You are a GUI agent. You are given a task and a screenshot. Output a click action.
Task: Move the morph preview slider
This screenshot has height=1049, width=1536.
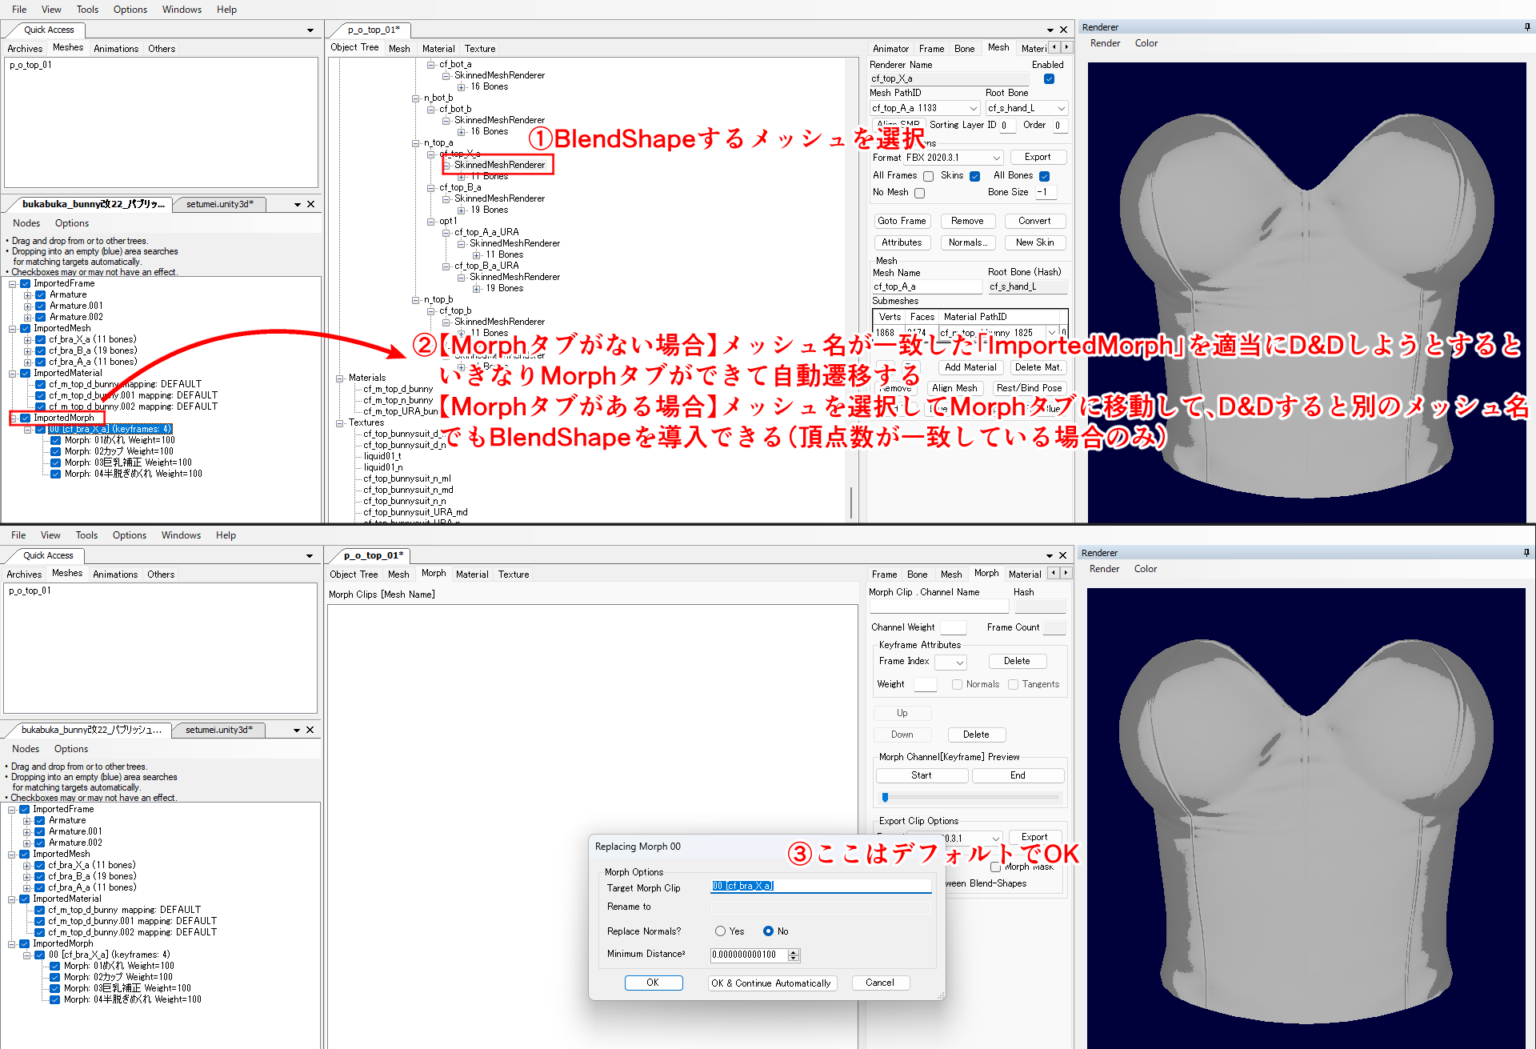pyautogui.click(x=885, y=797)
